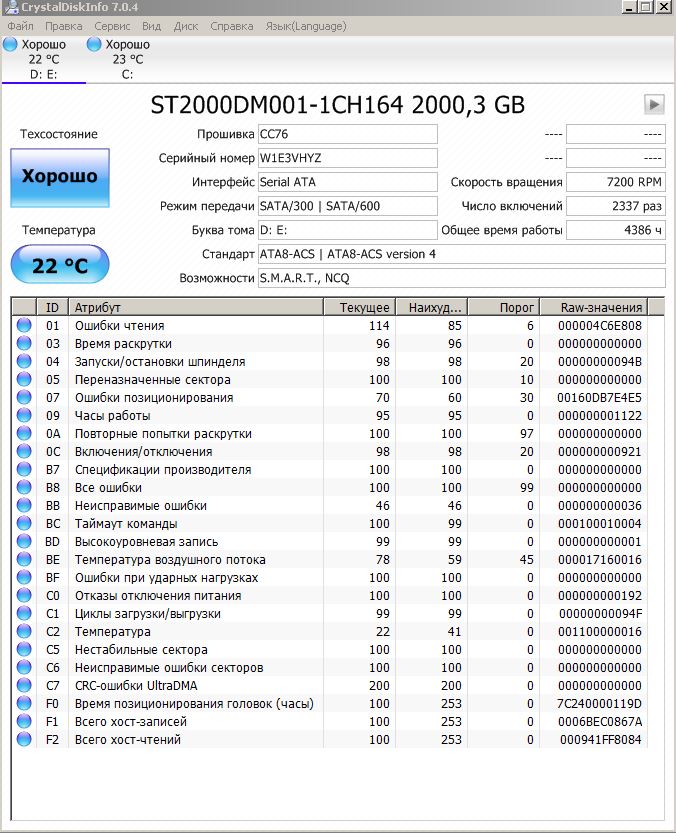This screenshot has width=676, height=833.
Task: Click status icon for Время раскрутки row
Action: tap(24, 343)
